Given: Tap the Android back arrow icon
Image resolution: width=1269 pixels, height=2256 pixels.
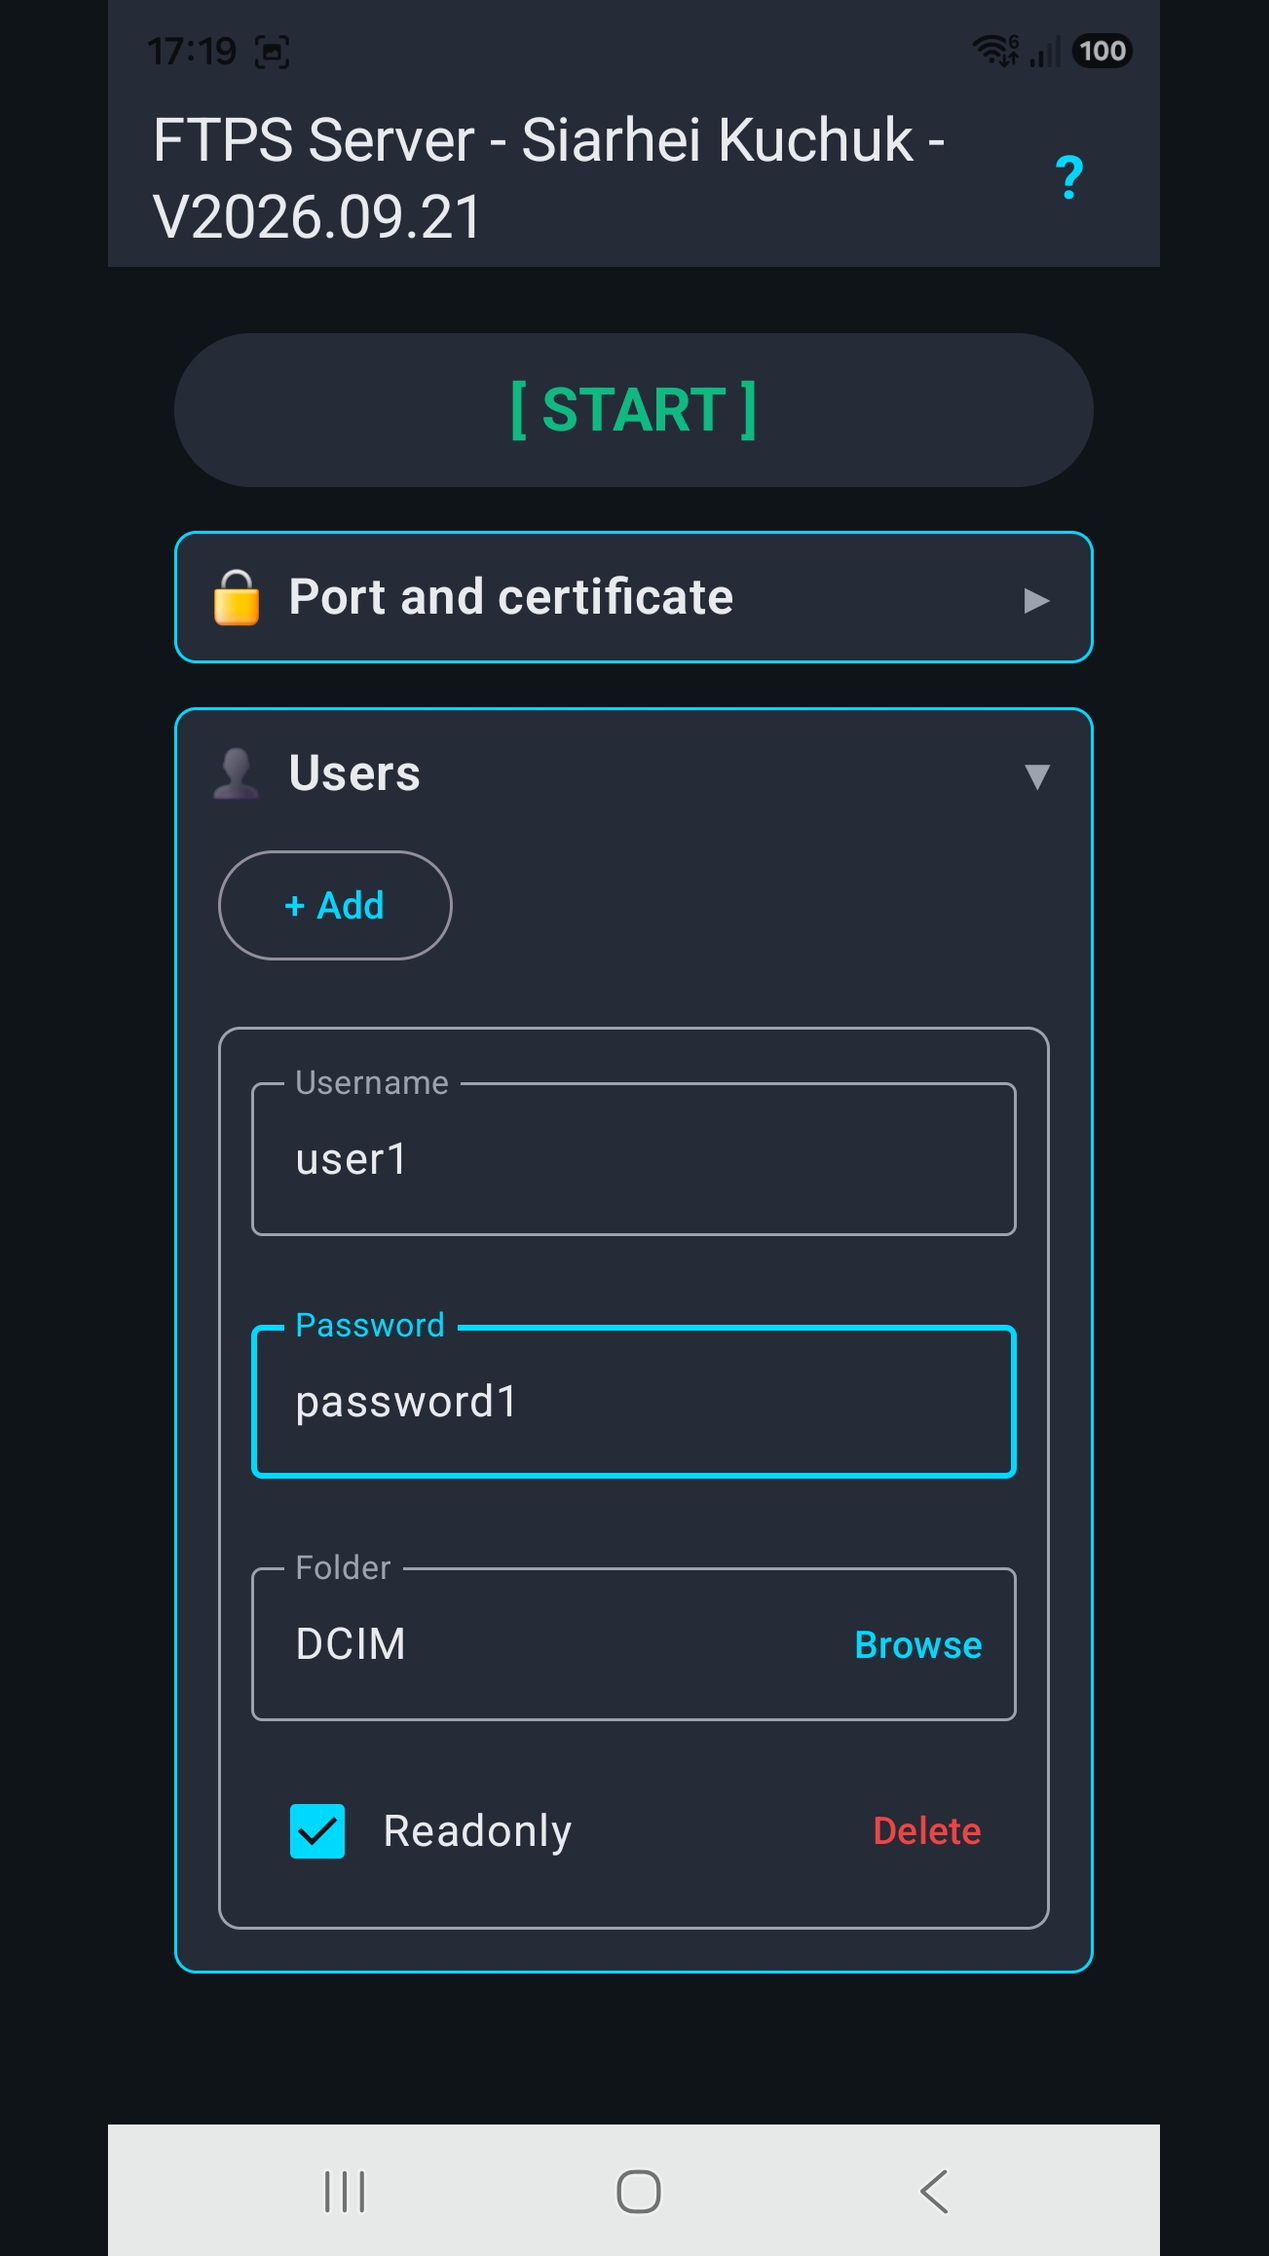Looking at the screenshot, I should (933, 2192).
